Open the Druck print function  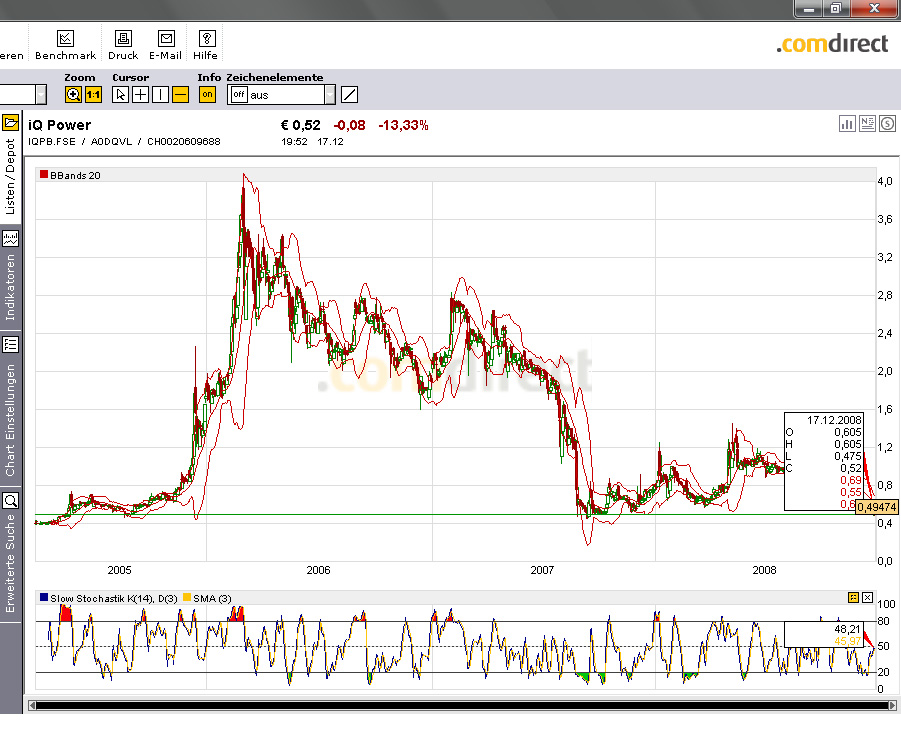(122, 43)
